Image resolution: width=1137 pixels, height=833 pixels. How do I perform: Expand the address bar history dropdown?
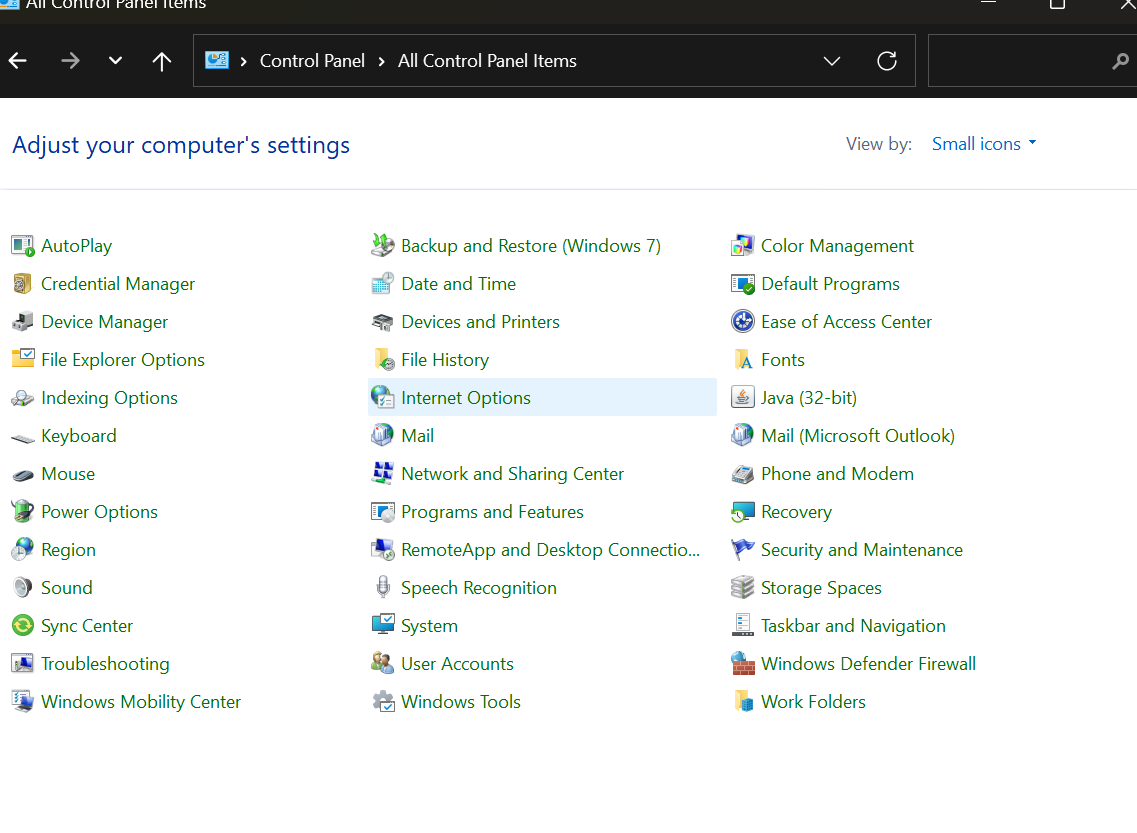(x=832, y=61)
